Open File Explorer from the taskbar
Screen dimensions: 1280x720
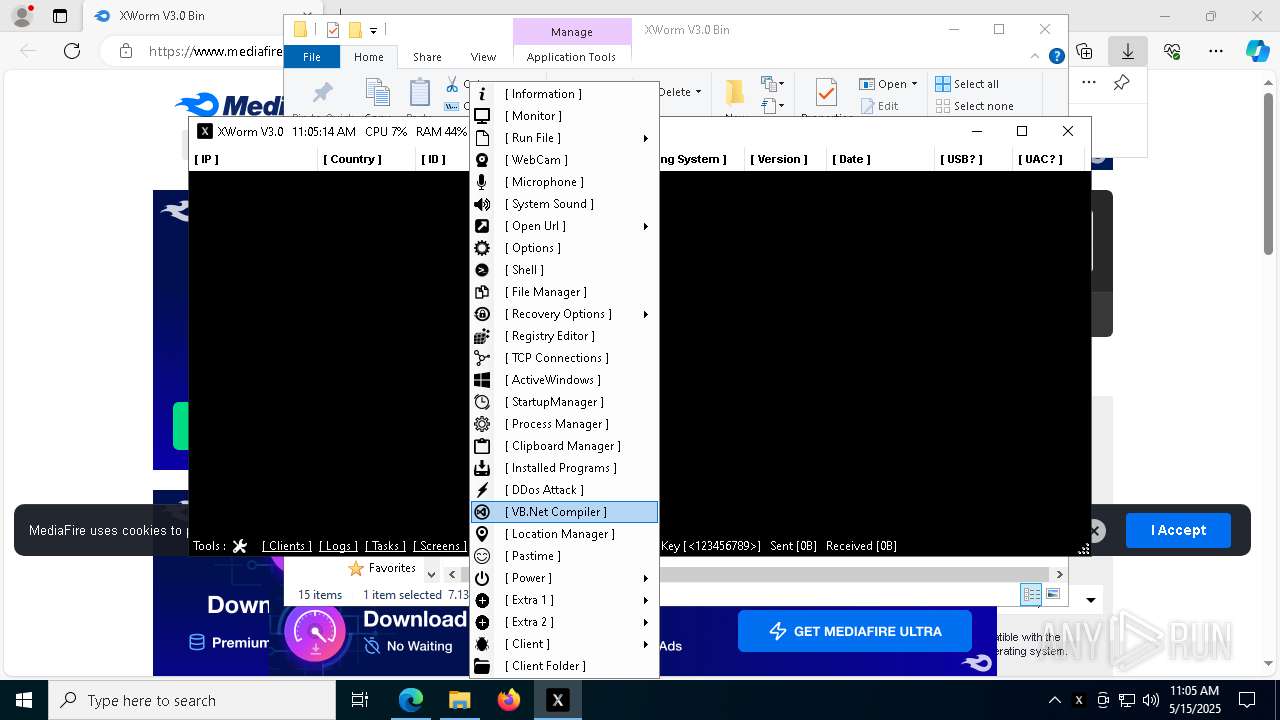coord(460,700)
